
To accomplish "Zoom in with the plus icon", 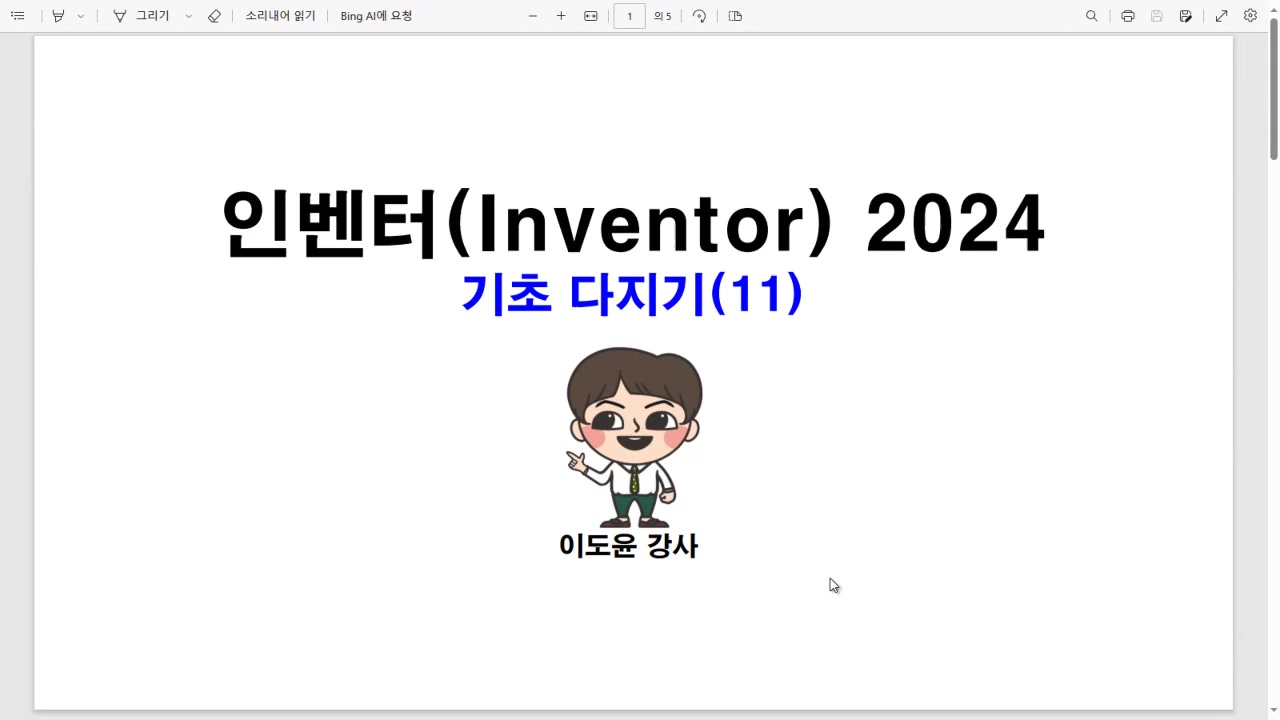I will click(561, 16).
